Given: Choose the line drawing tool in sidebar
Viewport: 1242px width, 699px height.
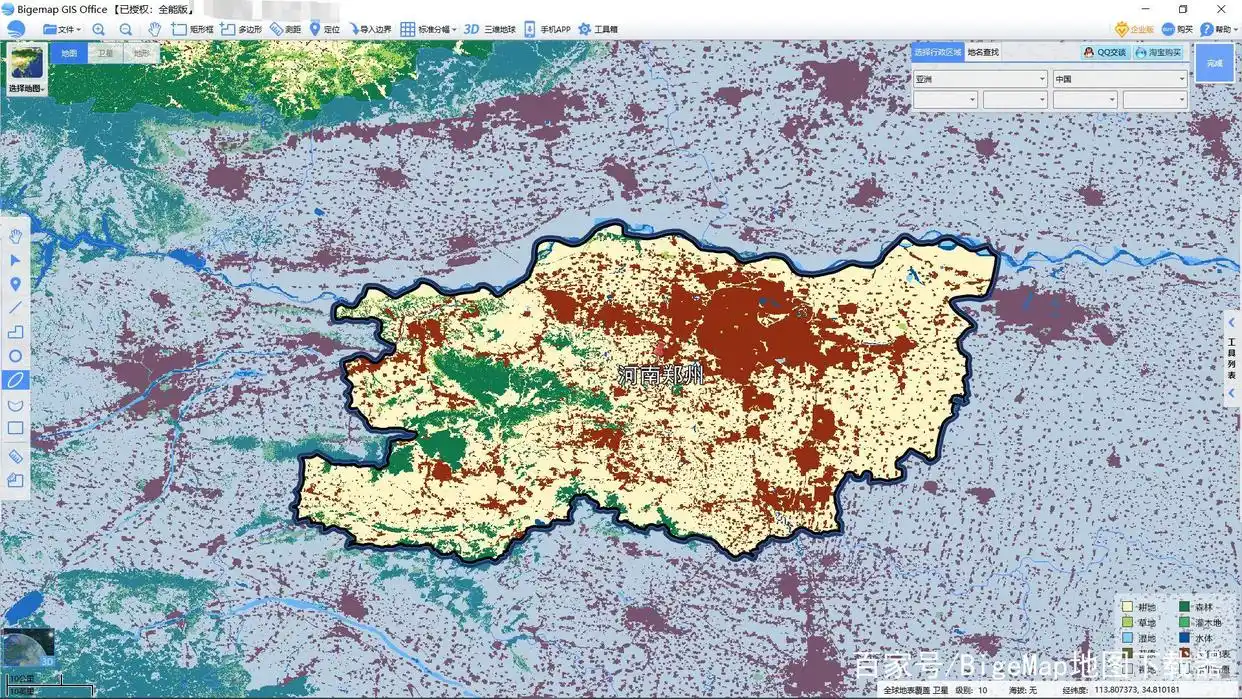Looking at the screenshot, I should pos(15,308).
